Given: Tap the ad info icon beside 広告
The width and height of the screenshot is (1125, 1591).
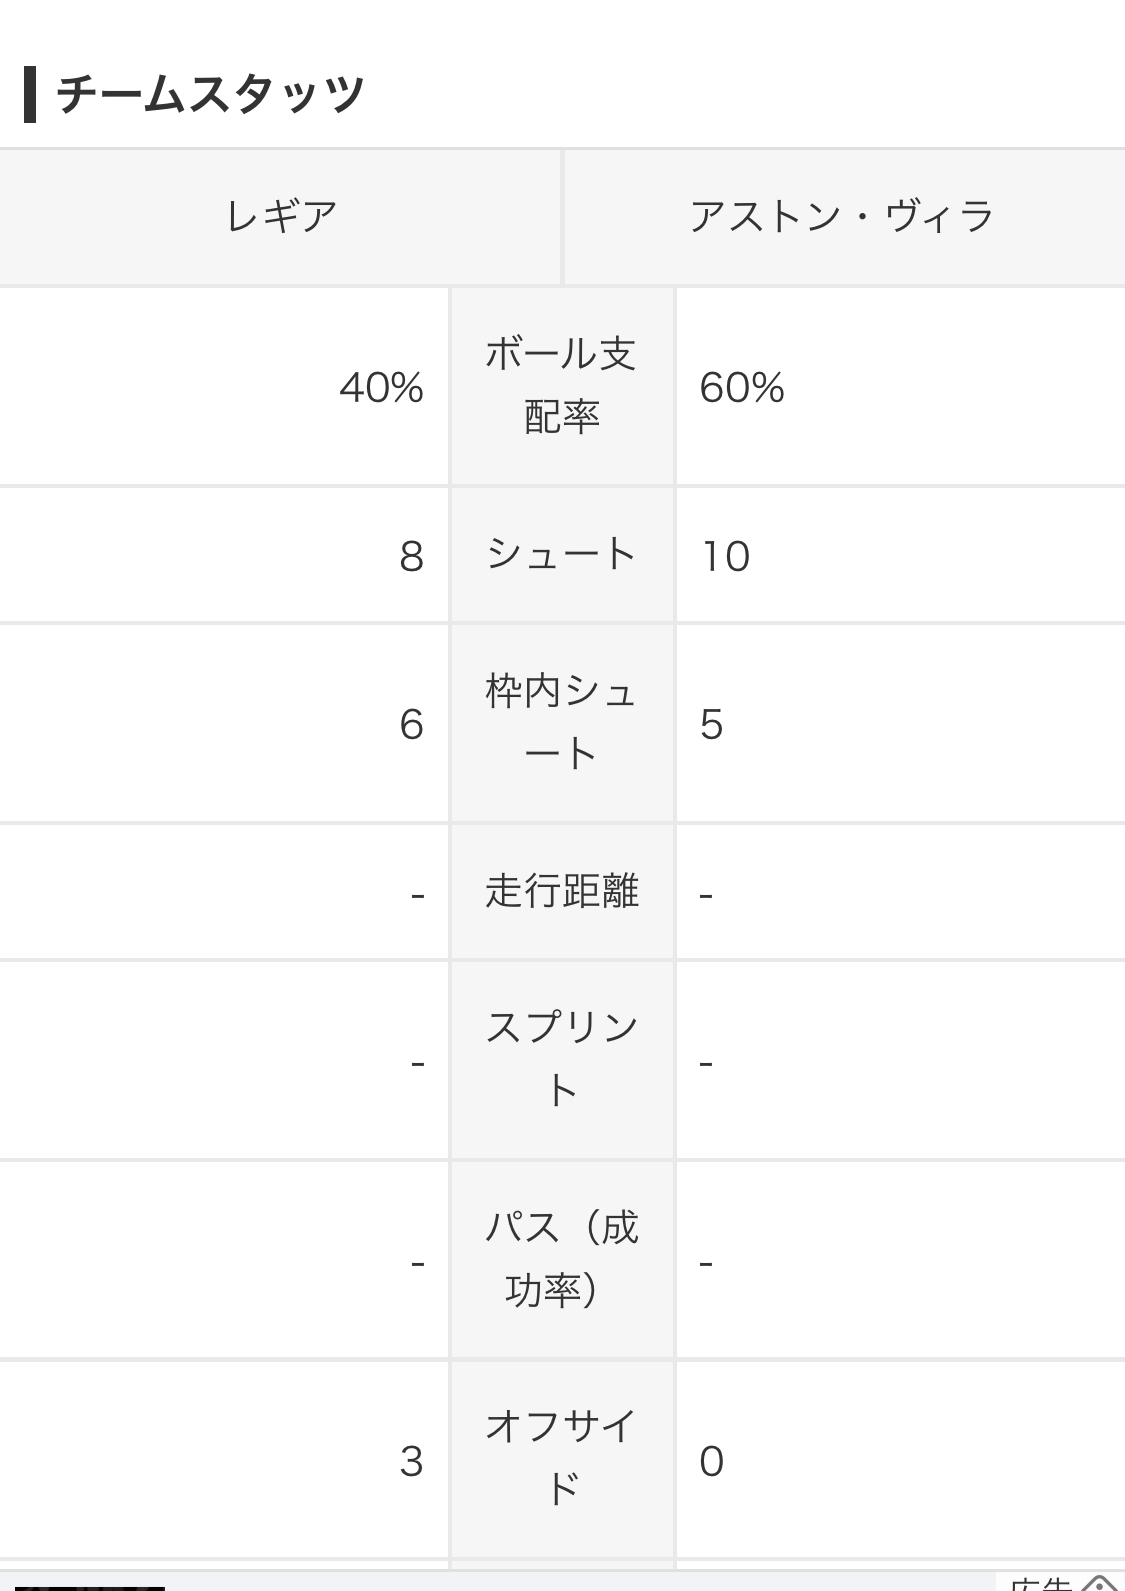Looking at the screenshot, I should (1100, 1584).
